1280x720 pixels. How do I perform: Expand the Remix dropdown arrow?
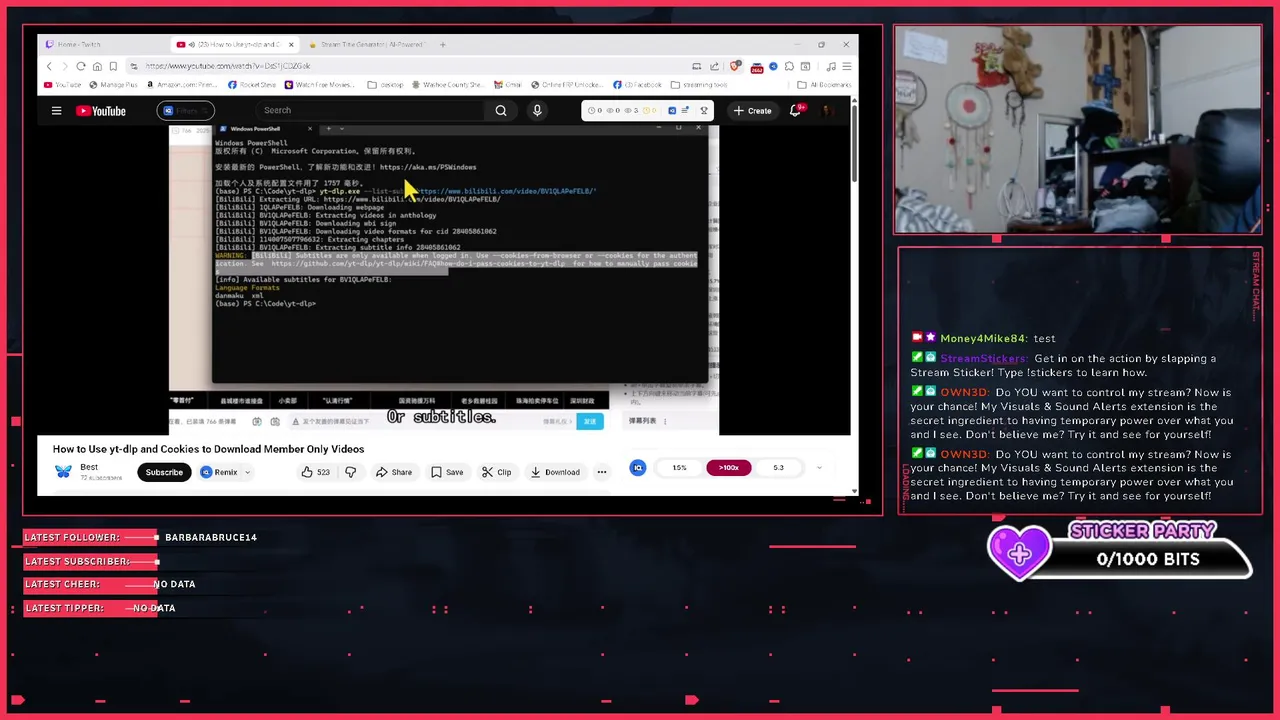[247, 472]
